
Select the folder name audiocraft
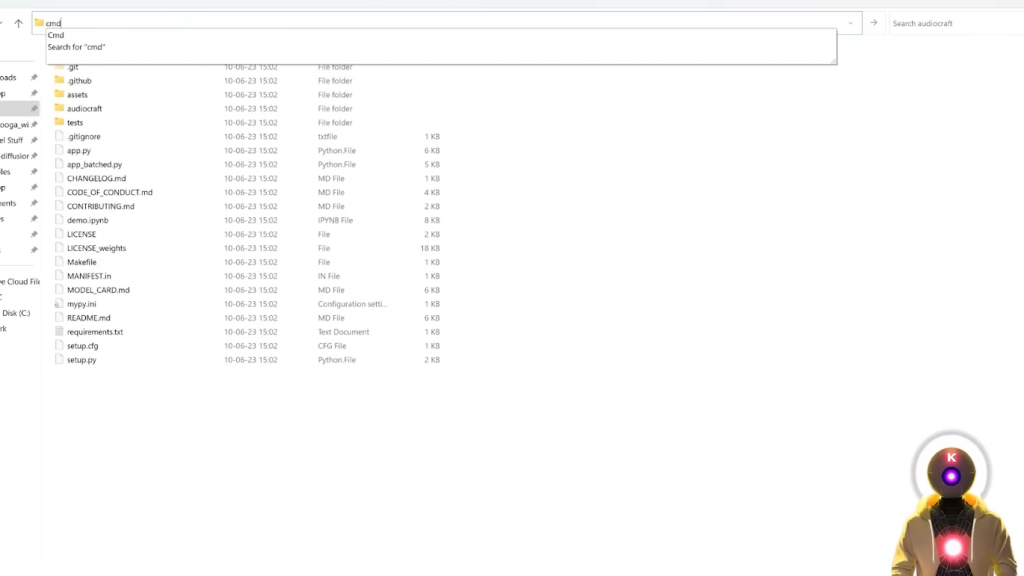tap(84, 108)
